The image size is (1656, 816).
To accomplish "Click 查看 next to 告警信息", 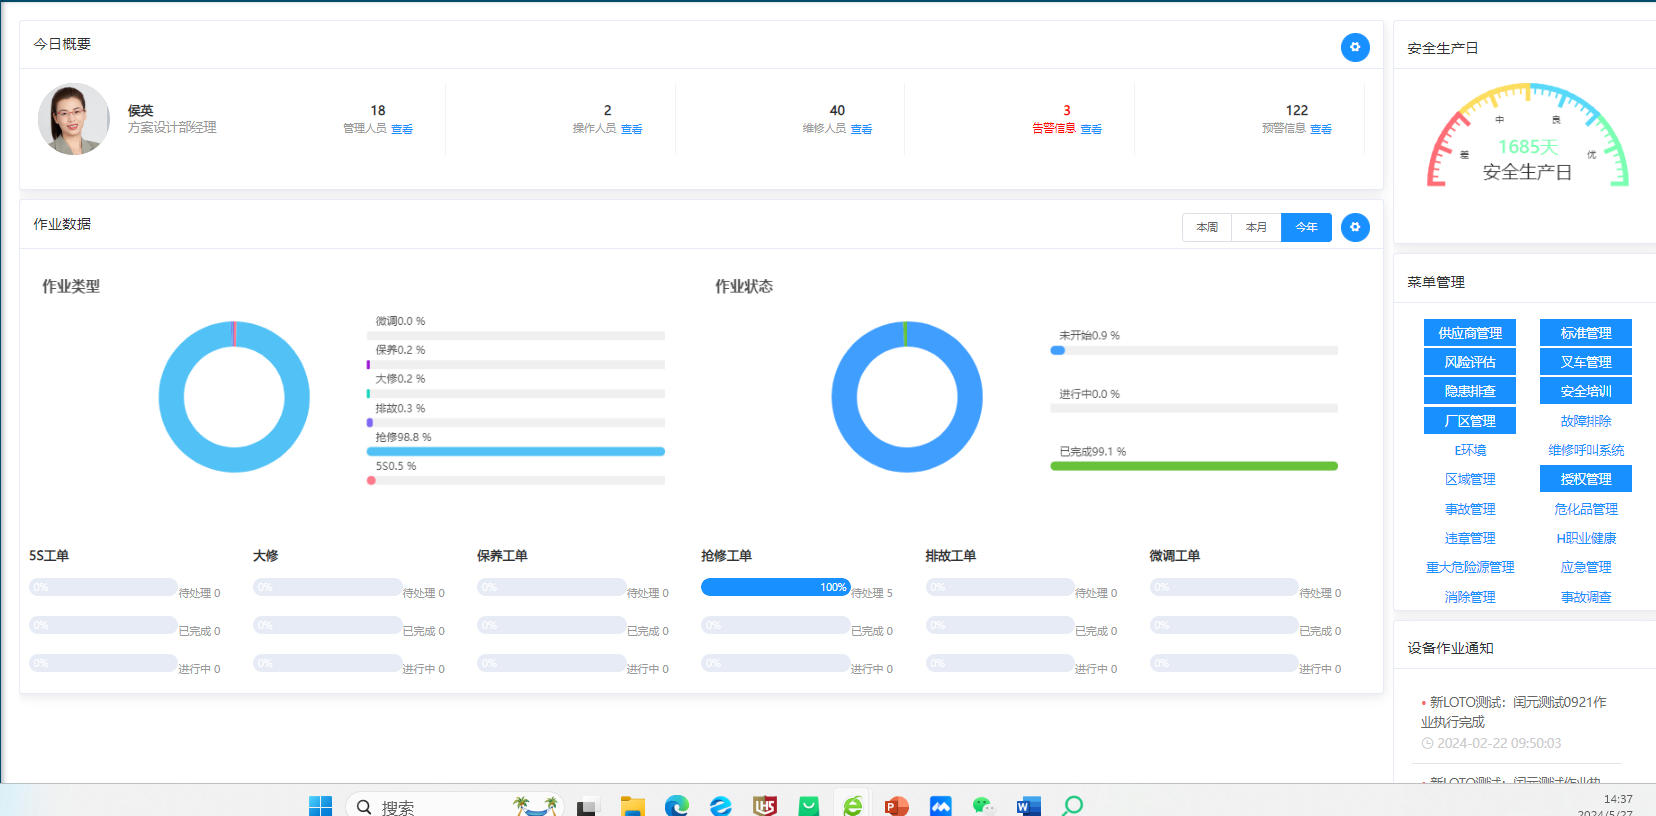I will pyautogui.click(x=1091, y=129).
